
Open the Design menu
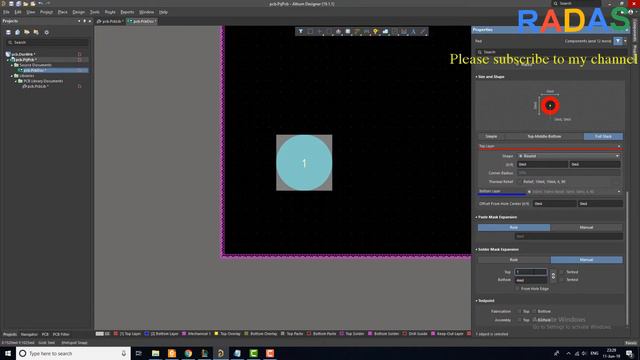coord(78,12)
